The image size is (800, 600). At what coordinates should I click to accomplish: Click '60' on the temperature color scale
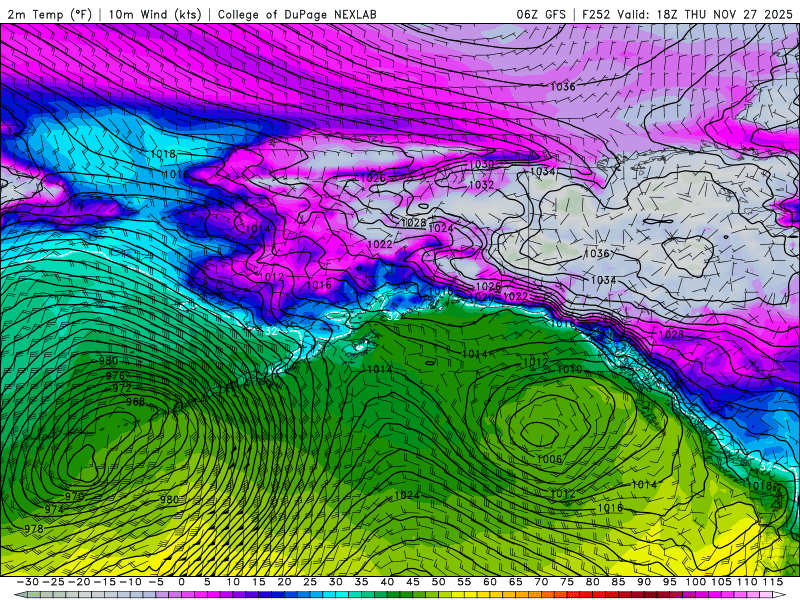tap(490, 582)
